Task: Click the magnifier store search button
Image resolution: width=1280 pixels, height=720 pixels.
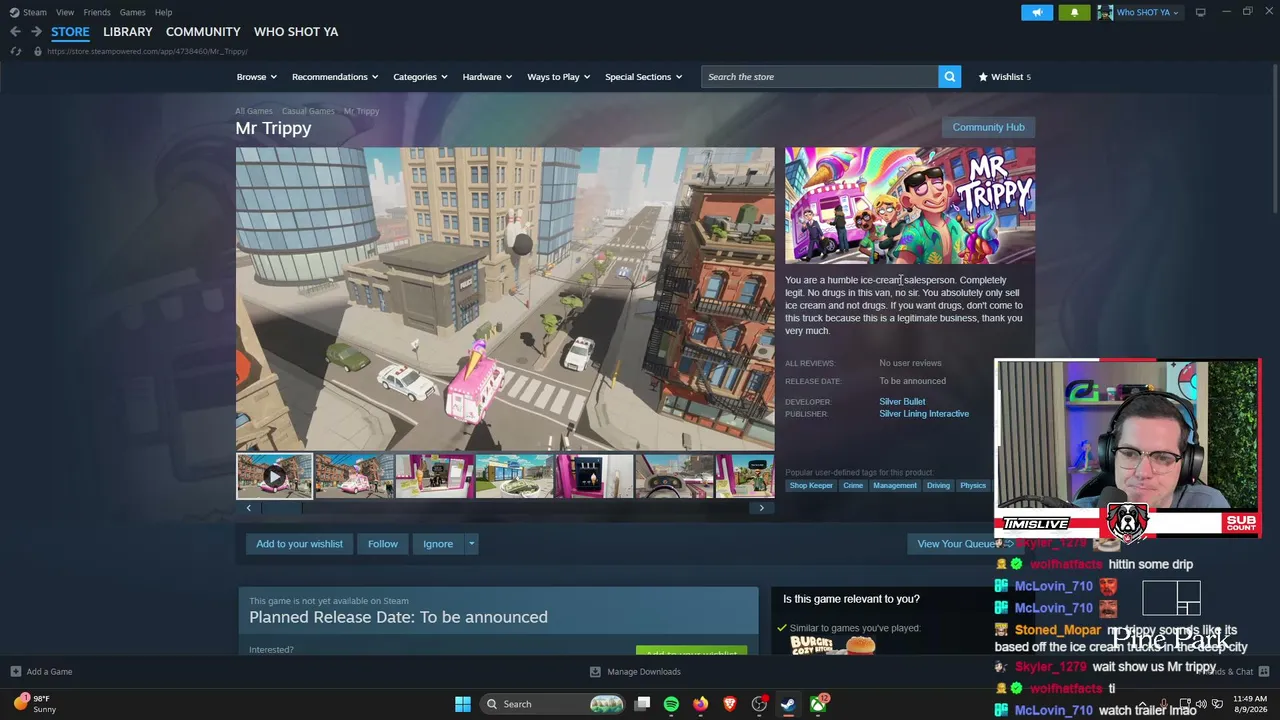Action: 949,76
